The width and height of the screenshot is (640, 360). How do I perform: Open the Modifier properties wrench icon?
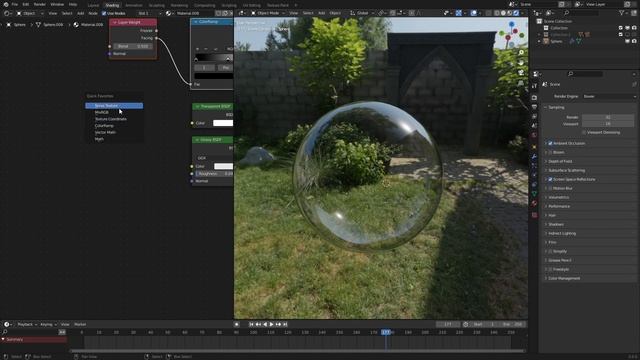534,156
